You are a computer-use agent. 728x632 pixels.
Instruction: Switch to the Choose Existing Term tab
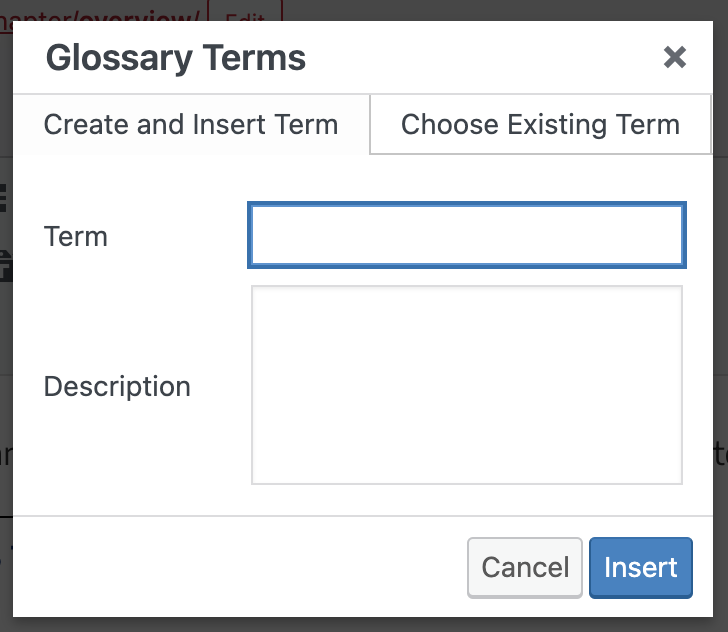pyautogui.click(x=540, y=125)
